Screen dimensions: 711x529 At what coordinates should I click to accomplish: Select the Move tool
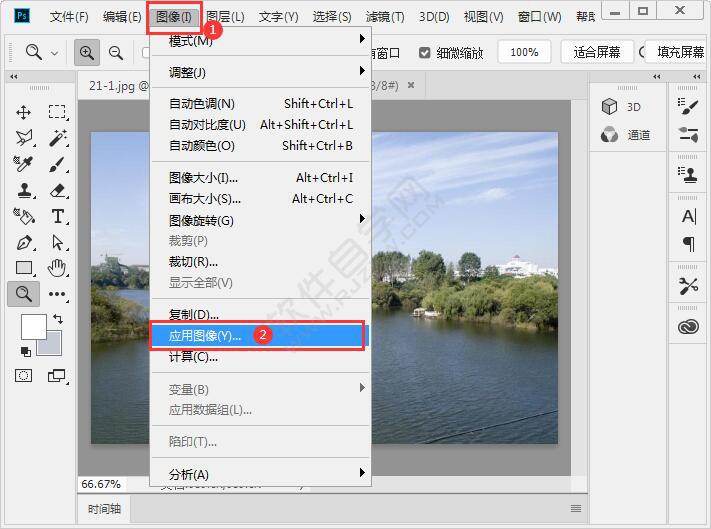point(23,112)
